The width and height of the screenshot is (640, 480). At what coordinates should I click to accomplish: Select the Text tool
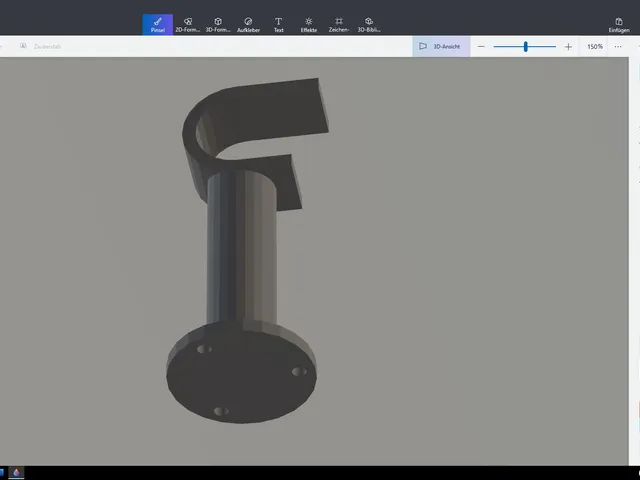278,24
